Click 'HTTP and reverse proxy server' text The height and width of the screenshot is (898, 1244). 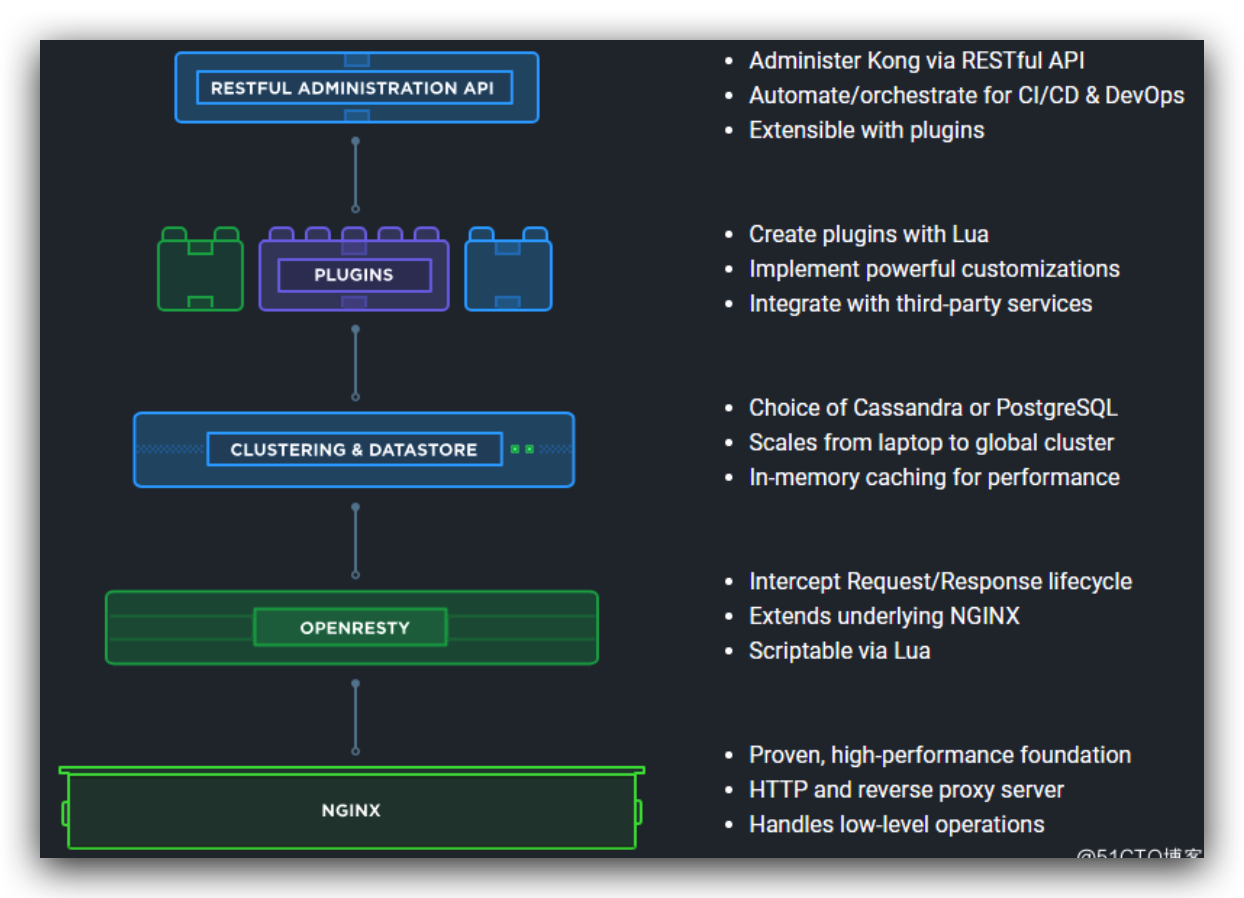click(906, 790)
